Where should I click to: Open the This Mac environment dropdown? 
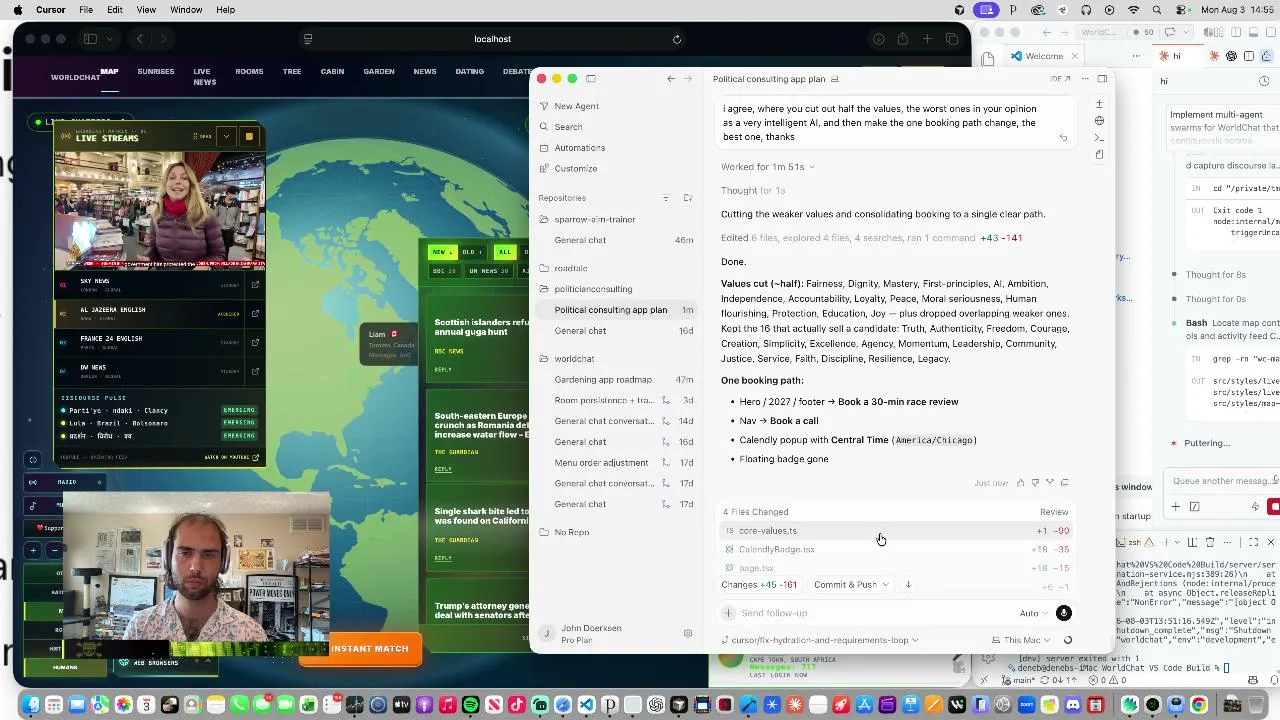coord(1021,640)
